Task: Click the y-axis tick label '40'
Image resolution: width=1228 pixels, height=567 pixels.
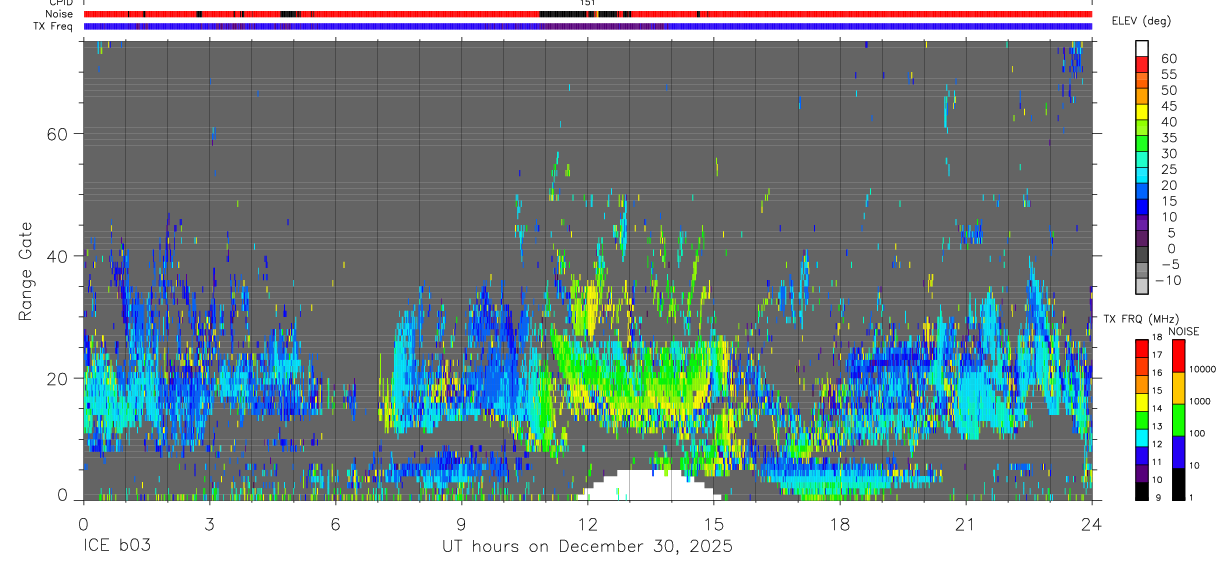Action: point(58,256)
